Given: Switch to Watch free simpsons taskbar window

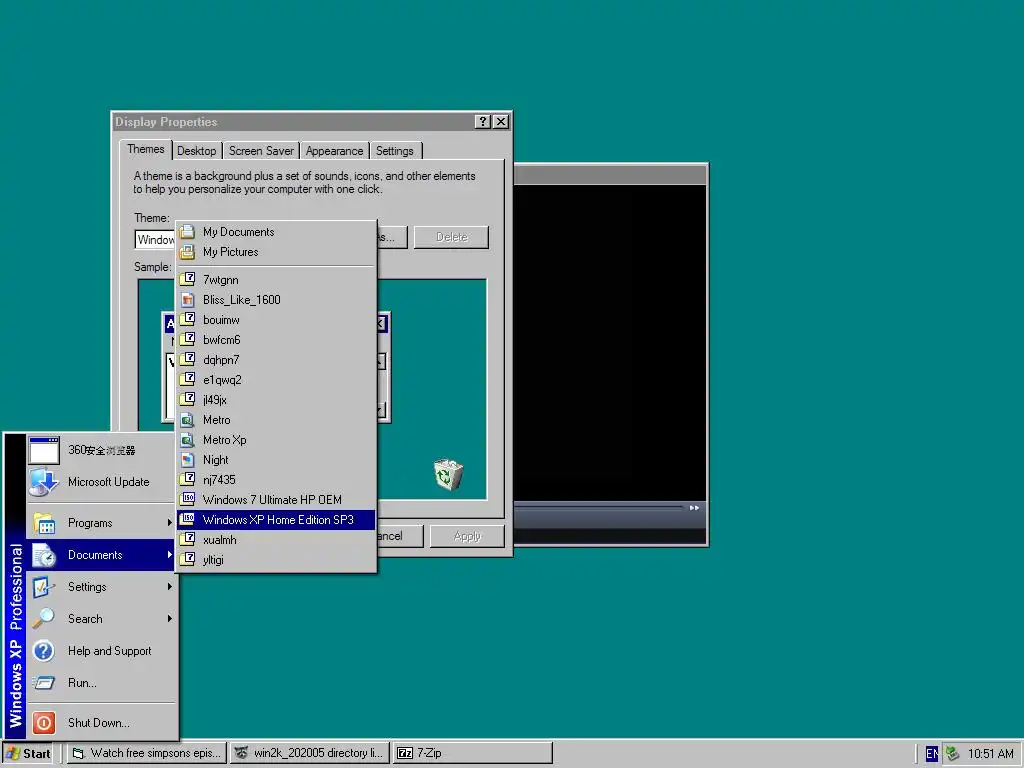Looking at the screenshot, I should click(147, 753).
